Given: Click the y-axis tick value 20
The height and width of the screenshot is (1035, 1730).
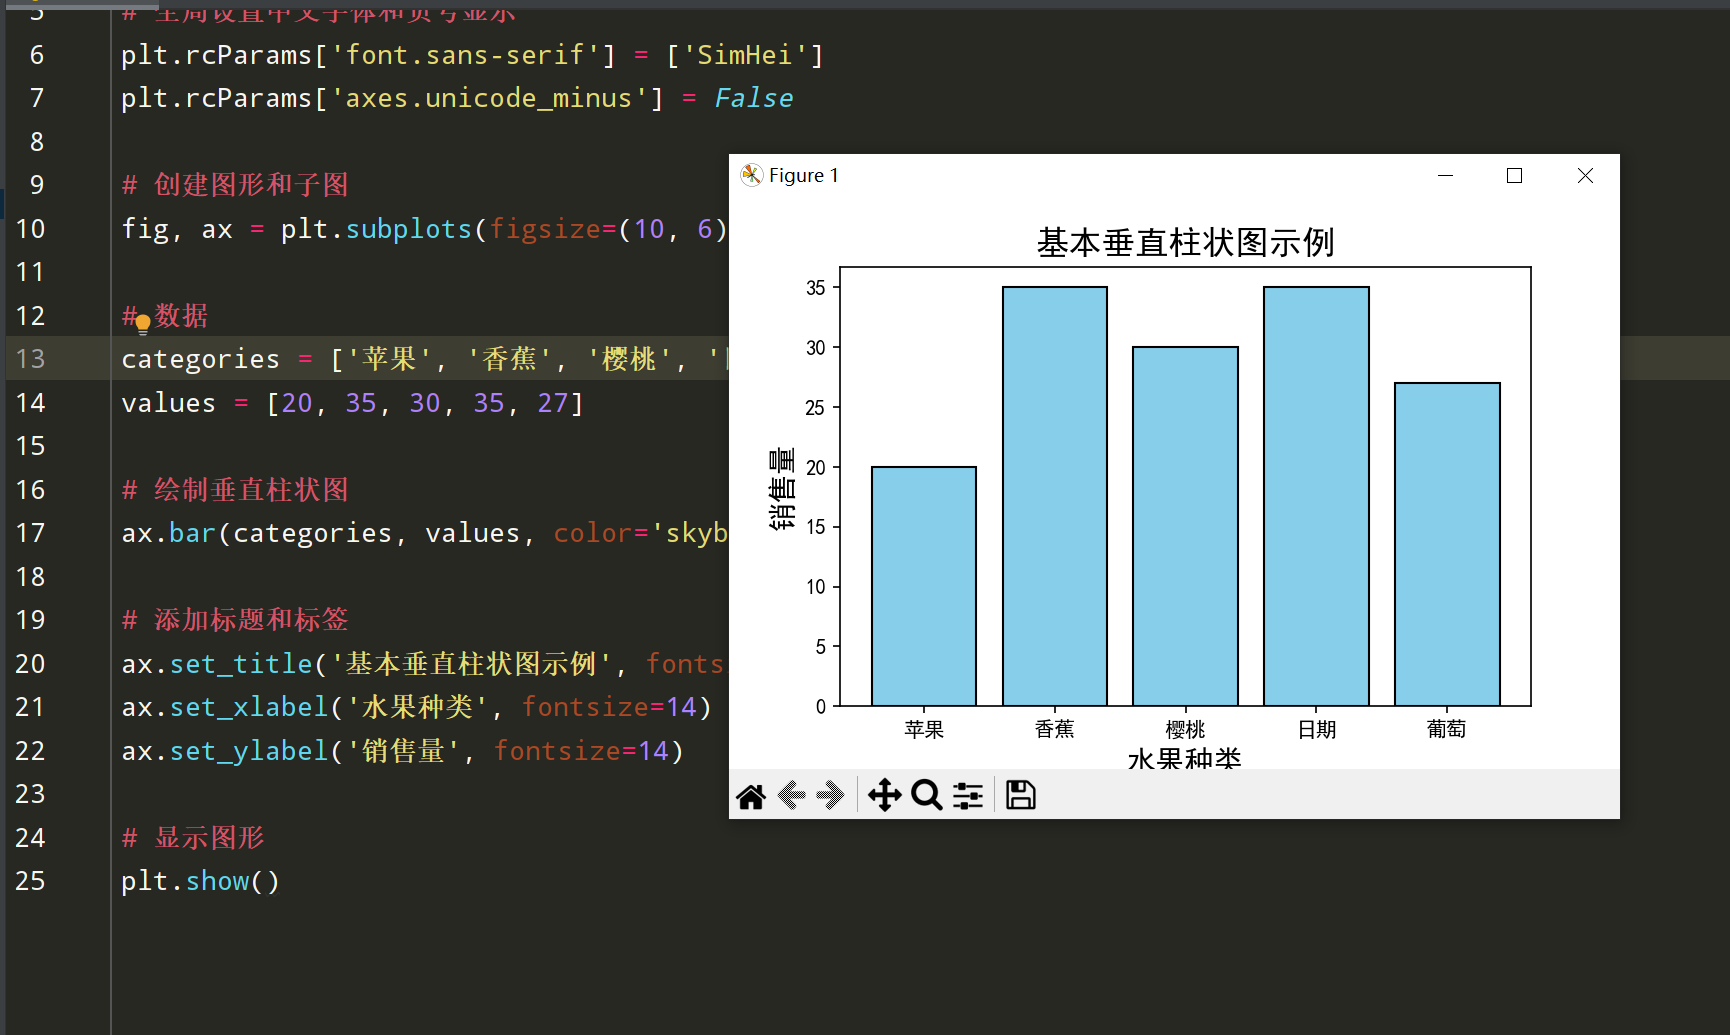Looking at the screenshot, I should point(816,468).
